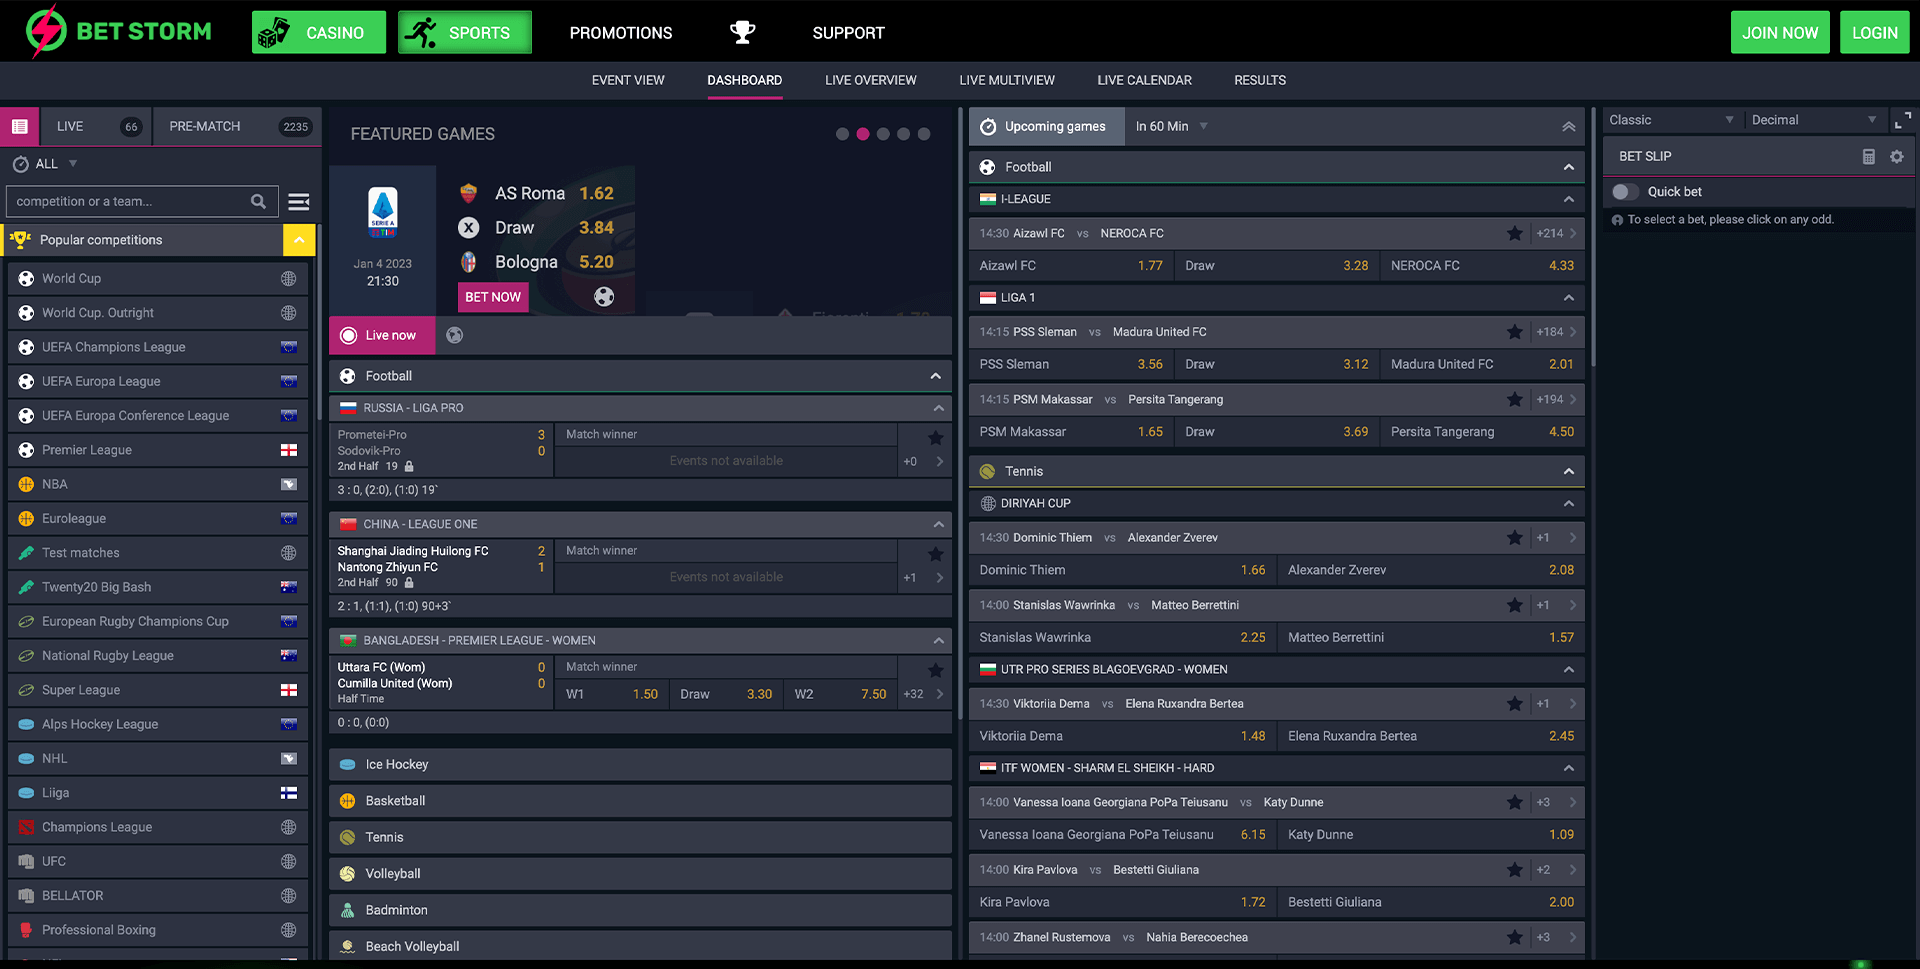Favorite the Aizawl FC vs NEROCA FC match
The image size is (1920, 969).
coord(1514,233)
